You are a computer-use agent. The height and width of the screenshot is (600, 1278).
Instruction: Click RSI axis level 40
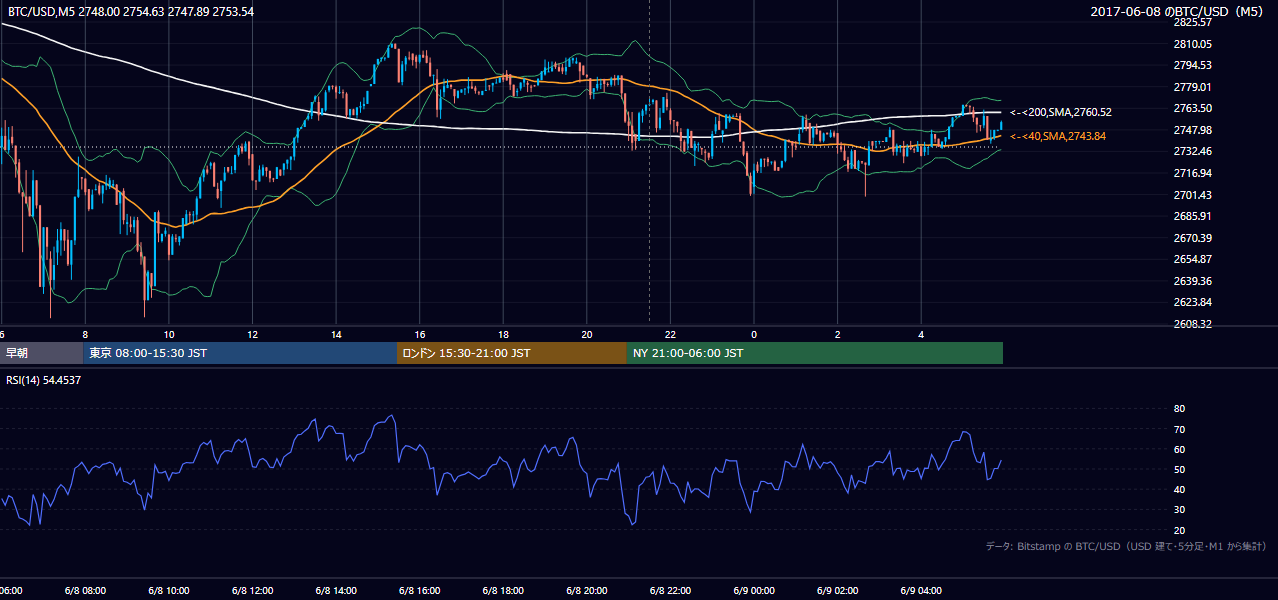click(1179, 489)
